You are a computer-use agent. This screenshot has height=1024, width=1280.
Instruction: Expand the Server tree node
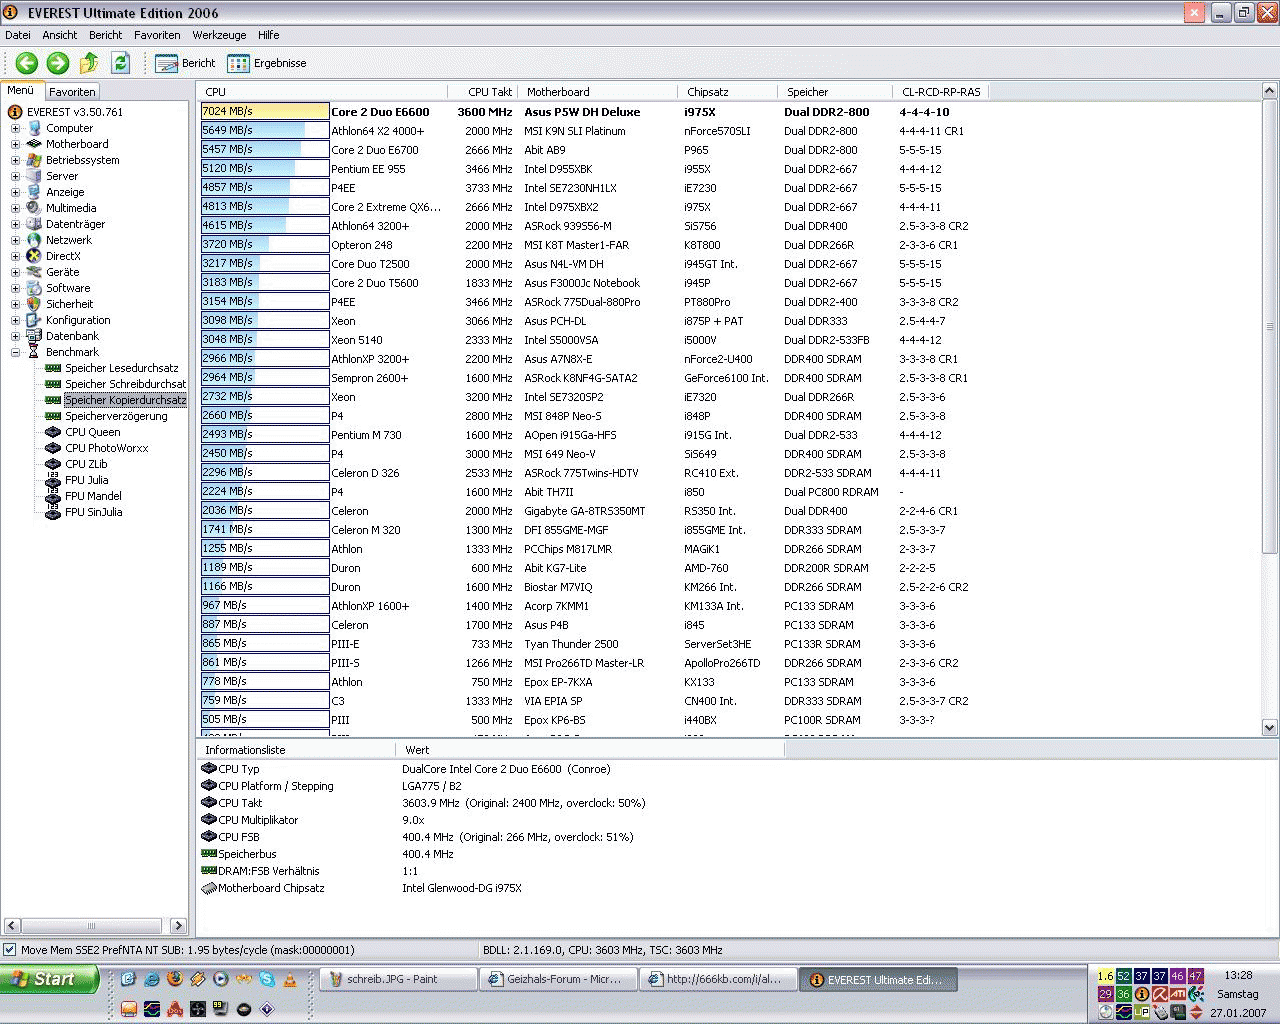(x=15, y=176)
